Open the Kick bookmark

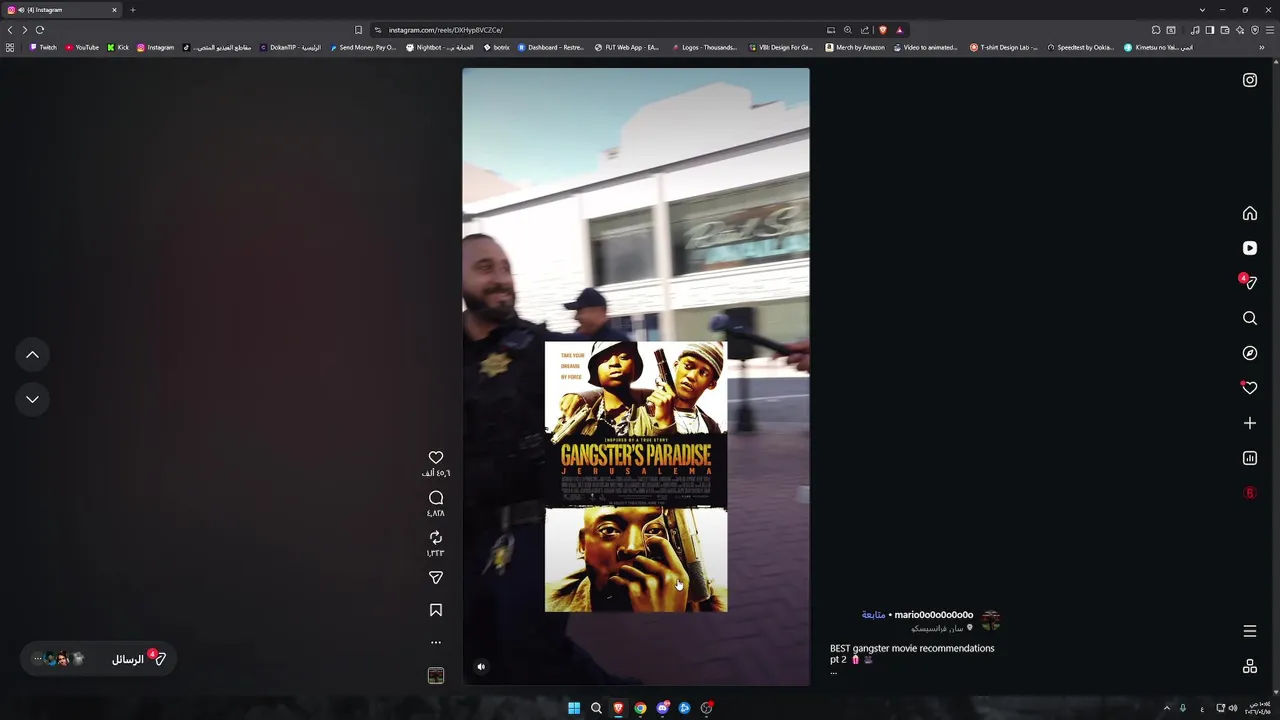pyautogui.click(x=118, y=47)
